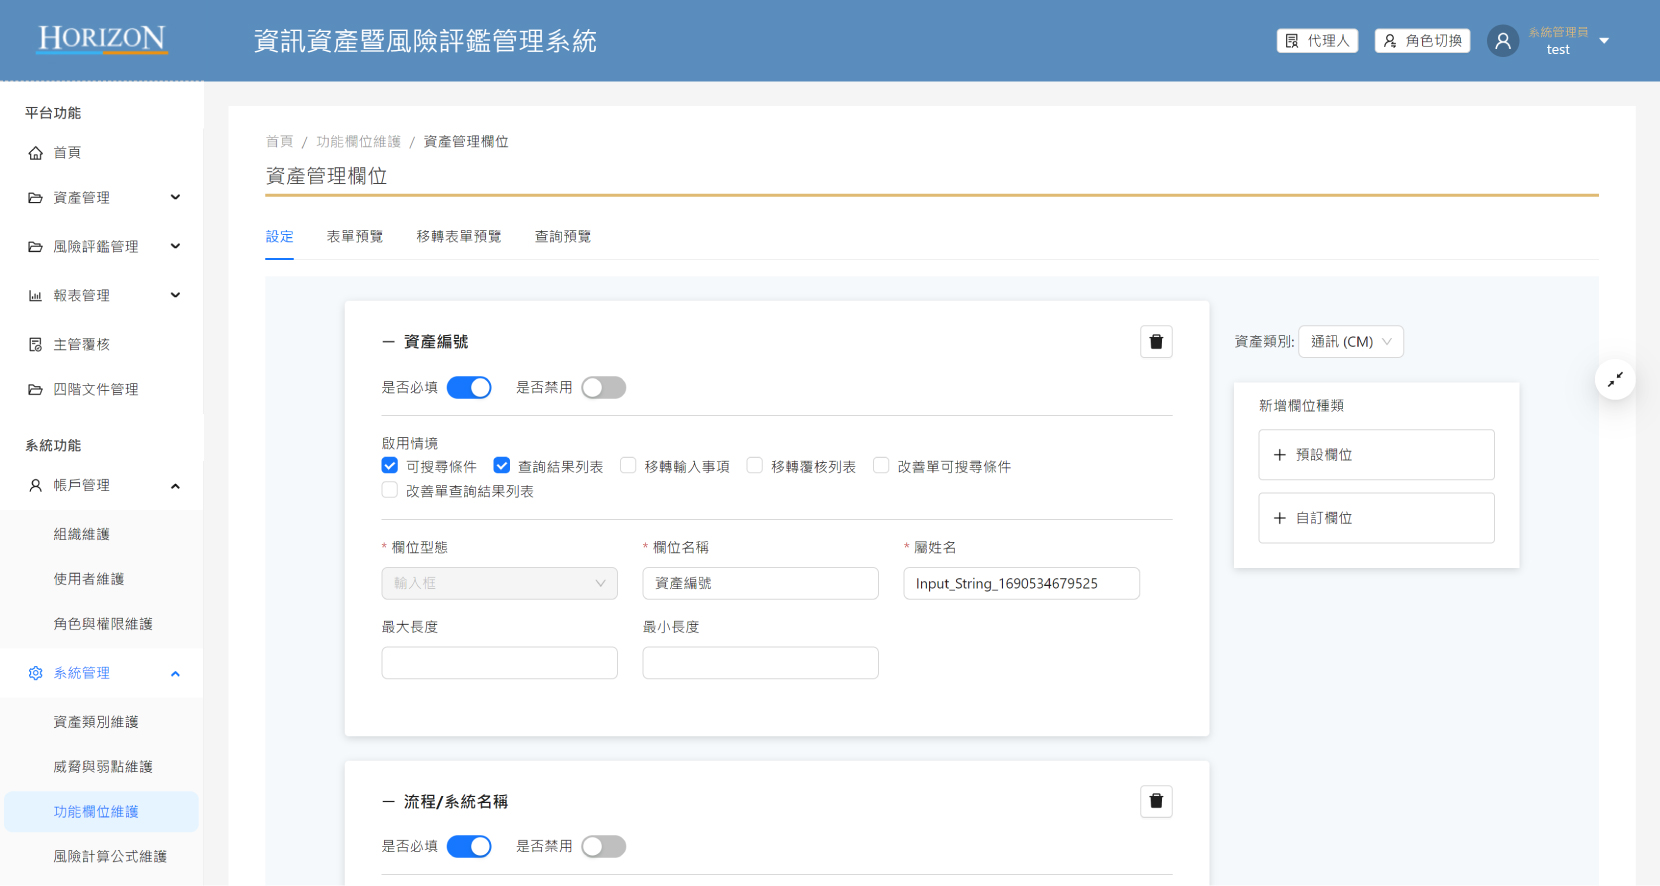Click the 最大長度 input field
Screen dimensions: 1660x886
point(499,663)
